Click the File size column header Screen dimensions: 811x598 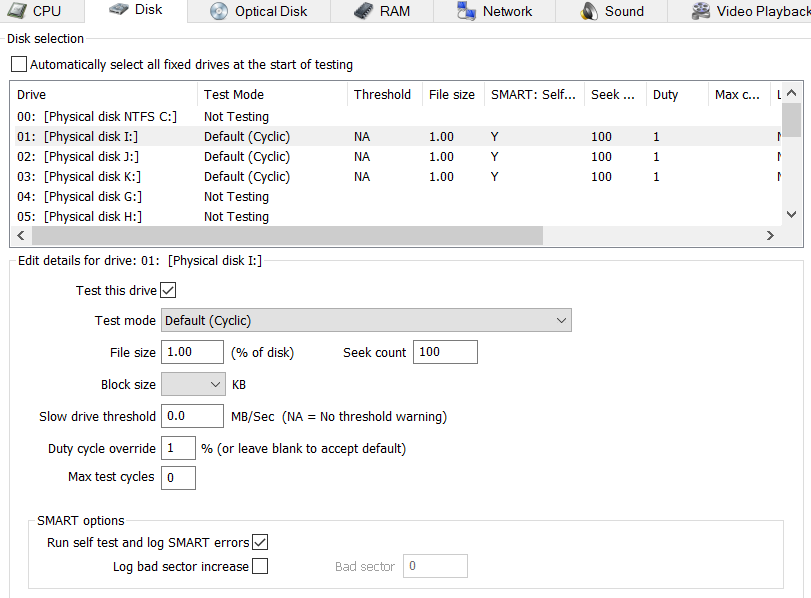click(x=453, y=95)
